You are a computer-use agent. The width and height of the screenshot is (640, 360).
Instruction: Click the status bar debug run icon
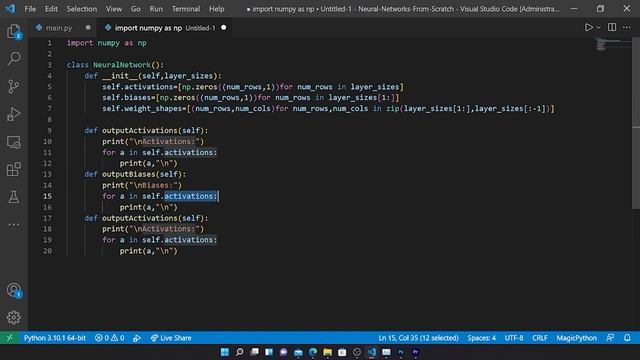(x=137, y=338)
